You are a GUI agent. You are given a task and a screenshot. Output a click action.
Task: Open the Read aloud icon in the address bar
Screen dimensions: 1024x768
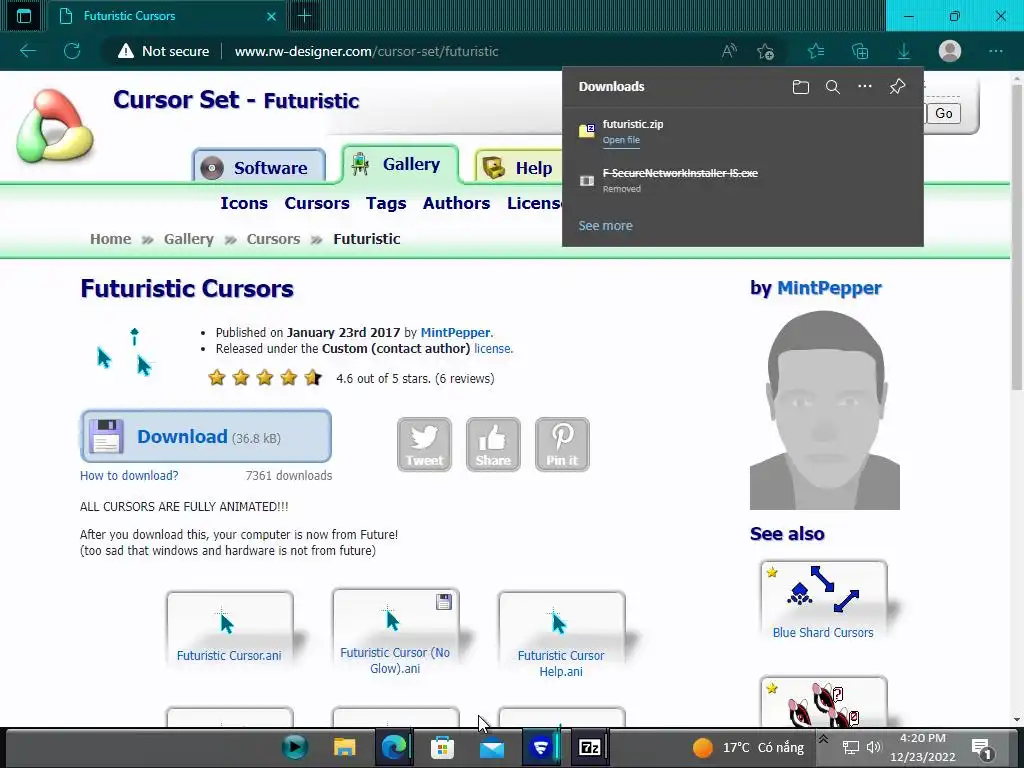[x=729, y=51]
